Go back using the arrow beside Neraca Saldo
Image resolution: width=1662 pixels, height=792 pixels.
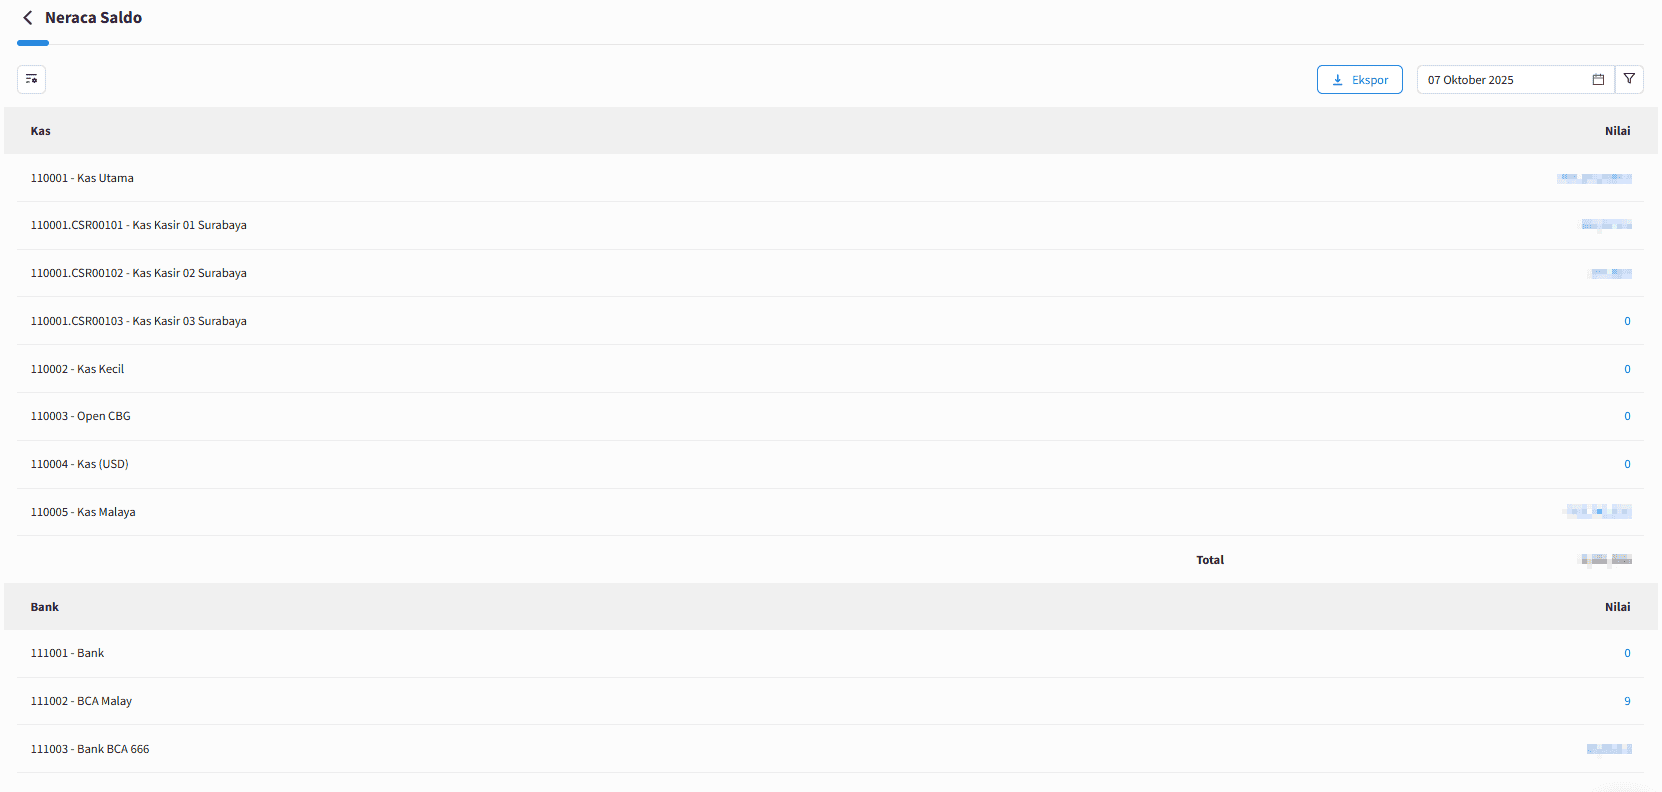point(28,18)
